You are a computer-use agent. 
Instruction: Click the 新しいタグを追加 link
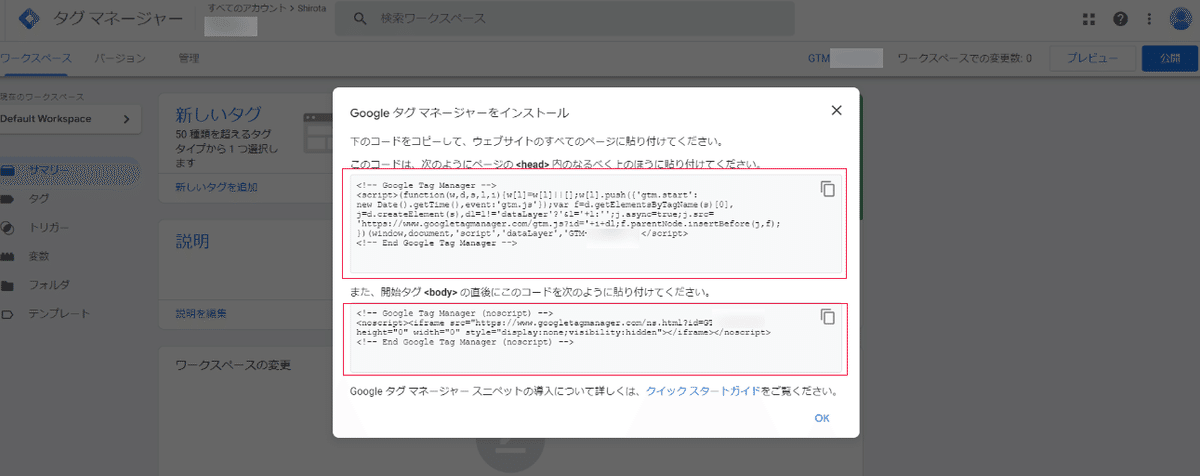[216, 187]
